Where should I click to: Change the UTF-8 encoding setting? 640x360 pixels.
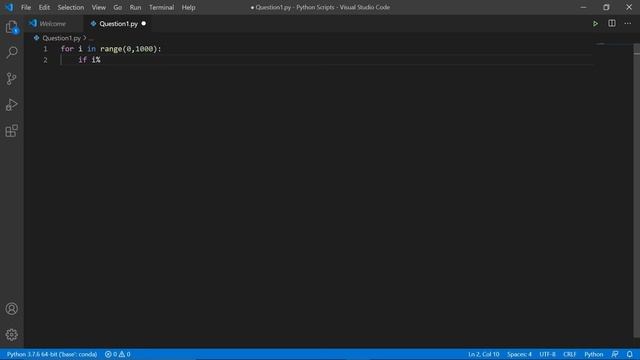pos(547,354)
